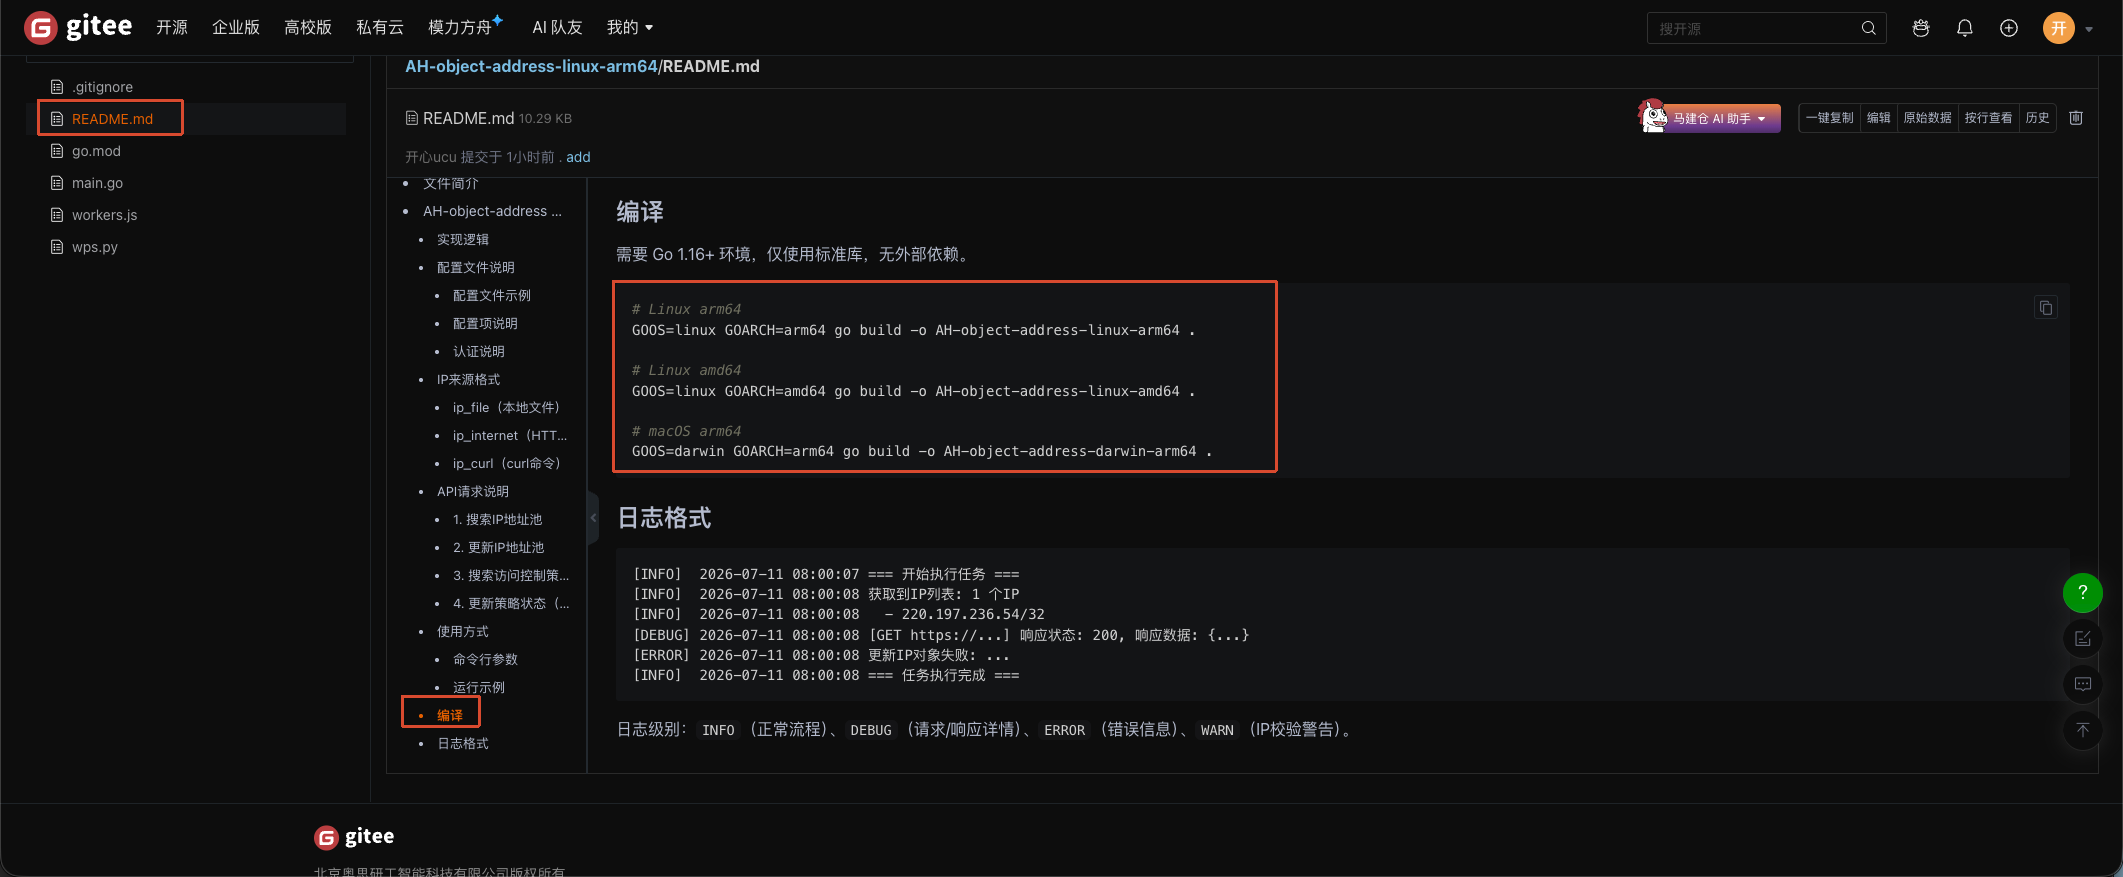Open the notifications bell
This screenshot has height=877, width=2123.
coord(1964,28)
